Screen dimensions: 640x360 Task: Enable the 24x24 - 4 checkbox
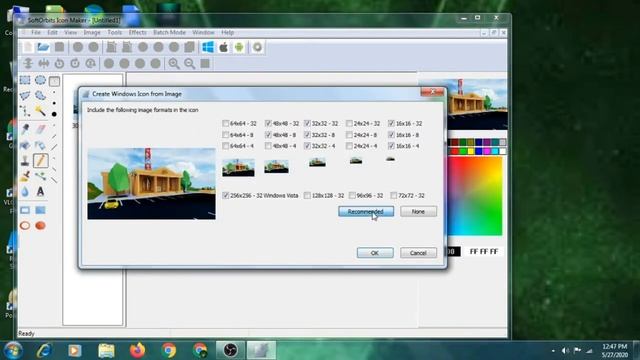pos(349,146)
